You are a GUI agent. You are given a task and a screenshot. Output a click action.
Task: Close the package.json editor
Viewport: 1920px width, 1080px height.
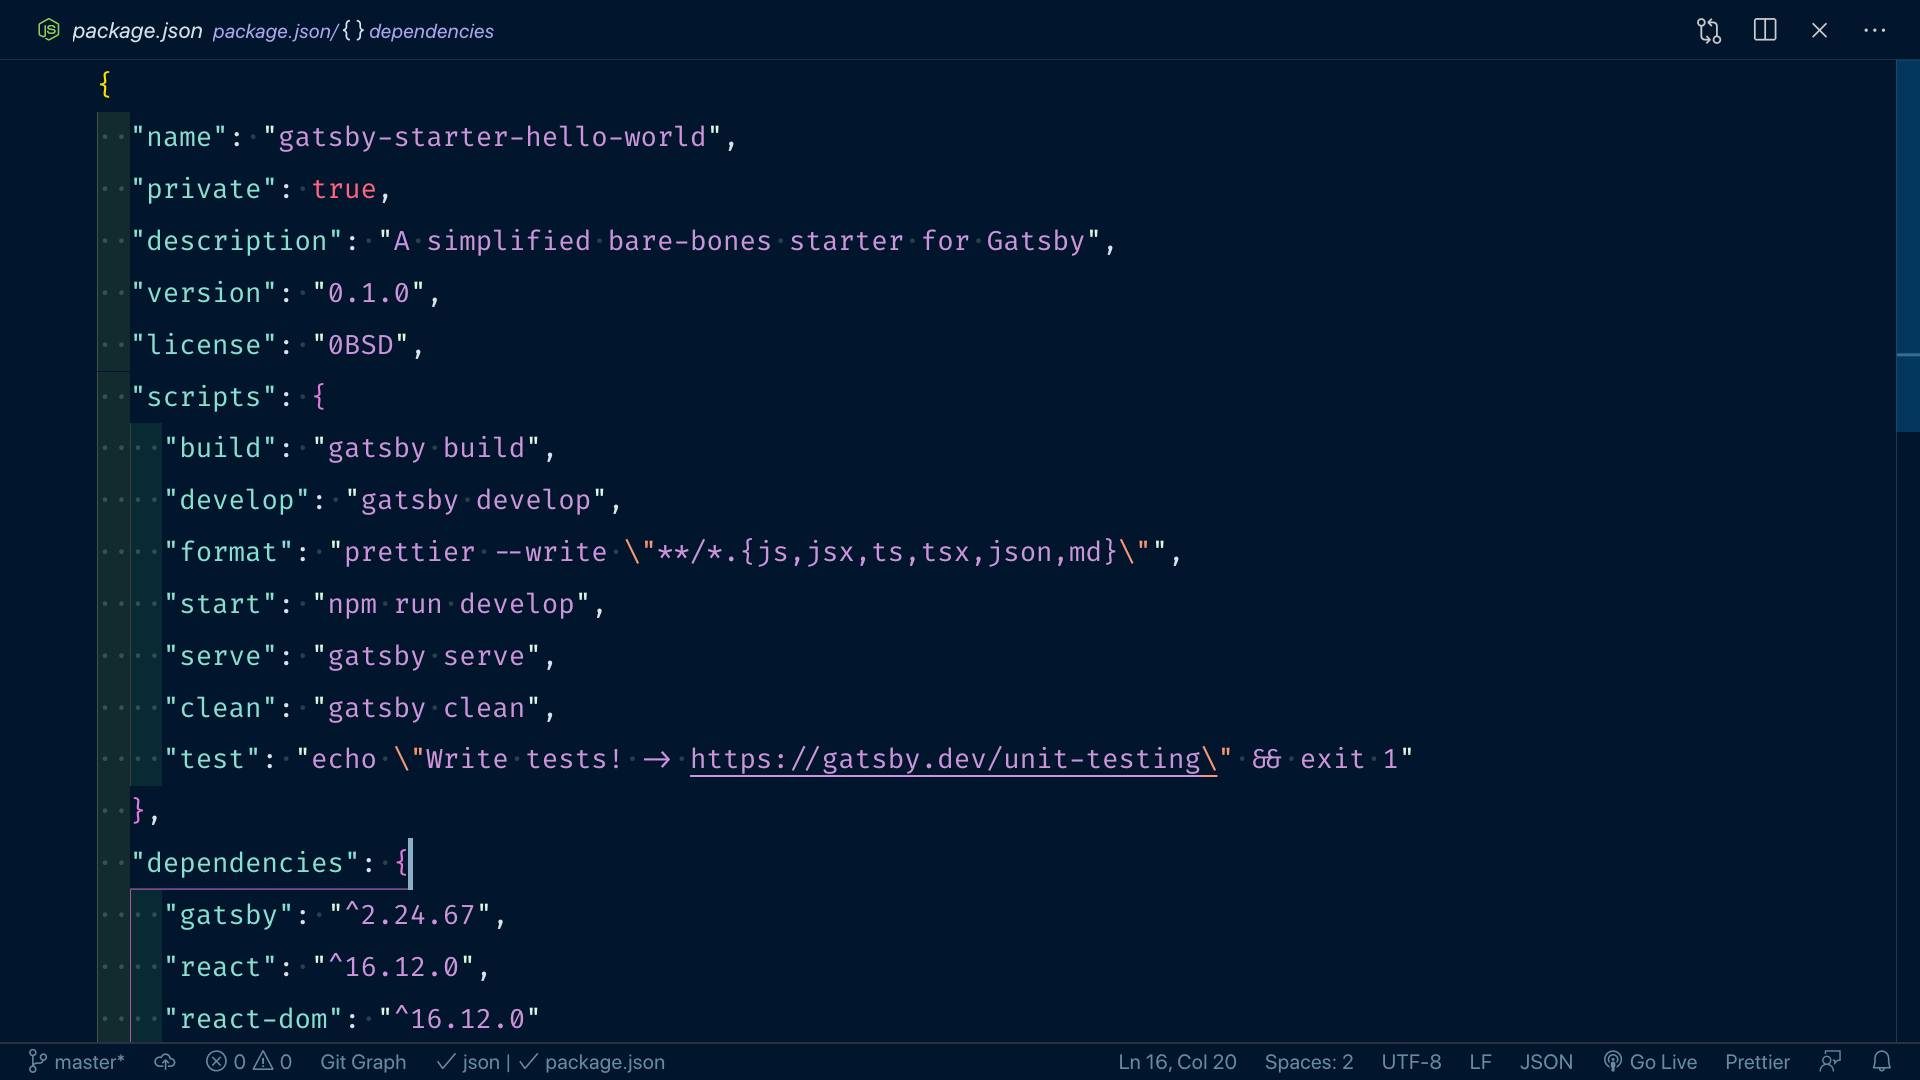pos(1820,30)
